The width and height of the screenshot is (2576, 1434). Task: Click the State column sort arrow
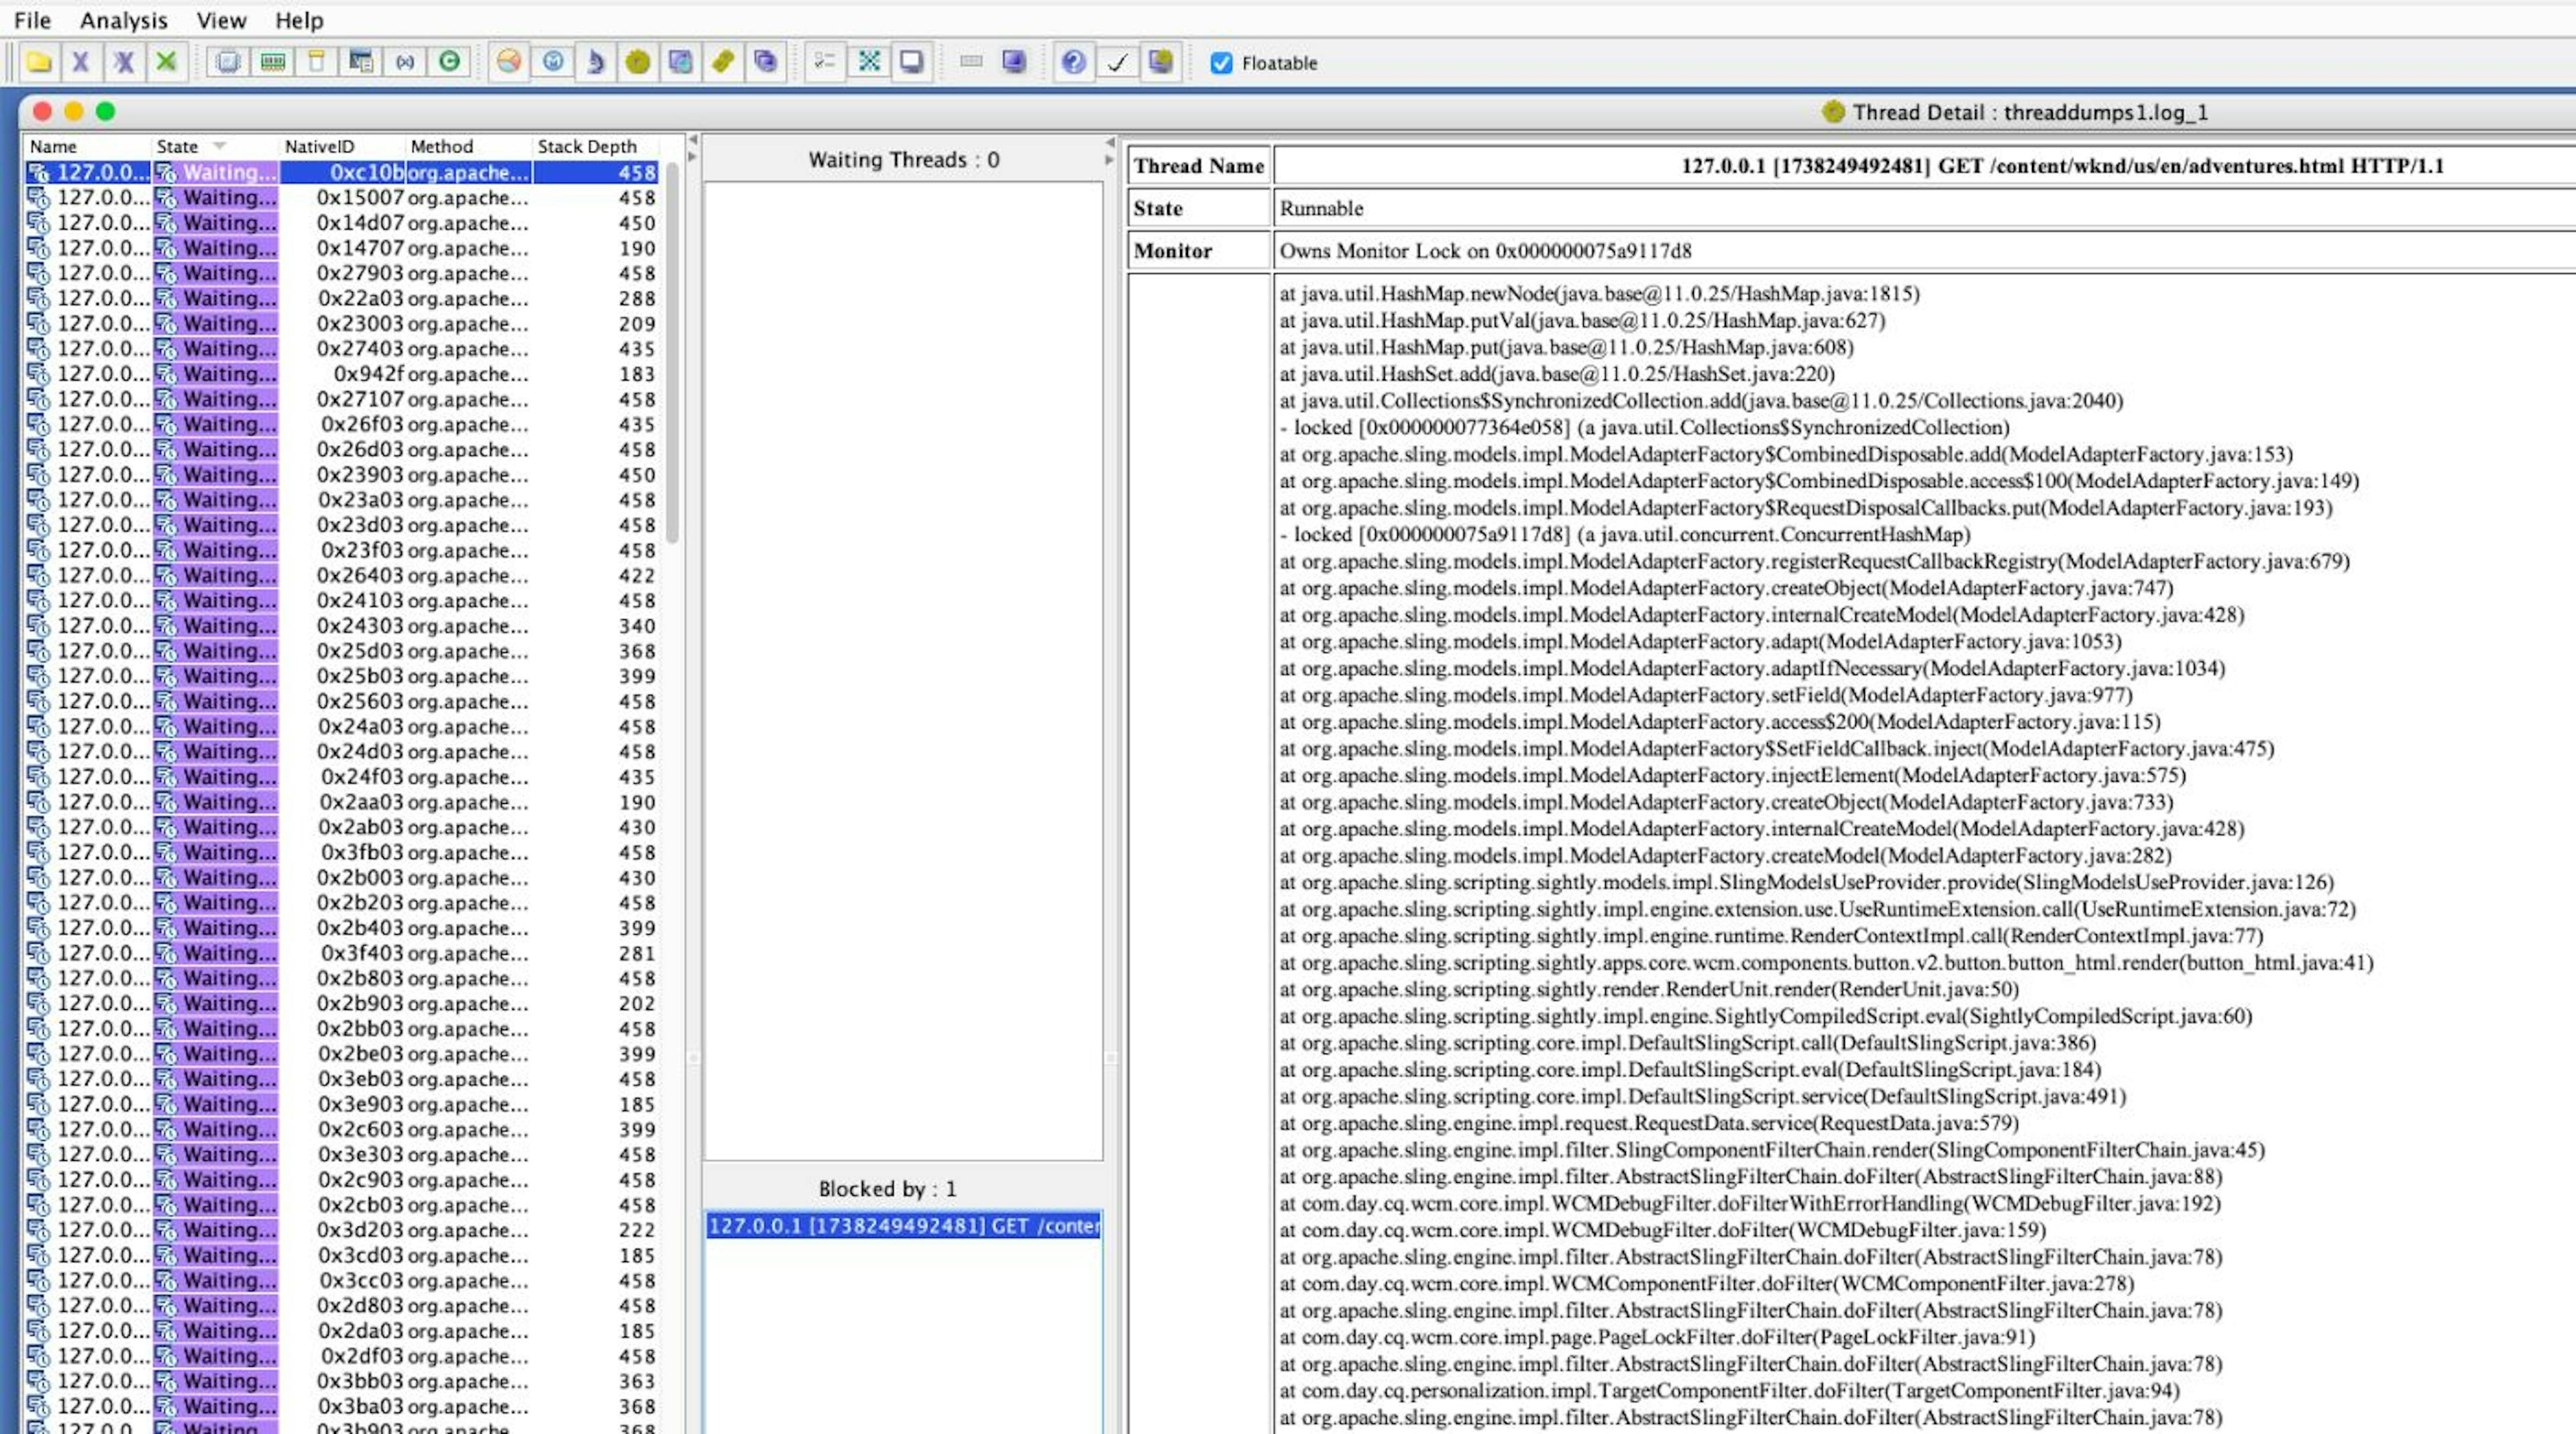pos(220,146)
